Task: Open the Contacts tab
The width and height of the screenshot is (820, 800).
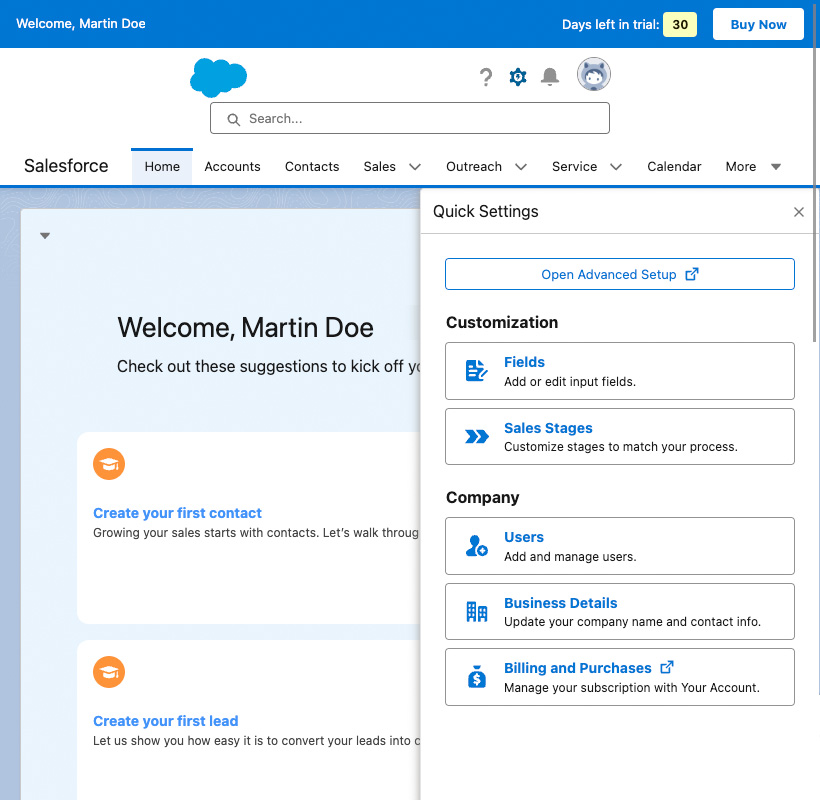Action: click(312, 166)
